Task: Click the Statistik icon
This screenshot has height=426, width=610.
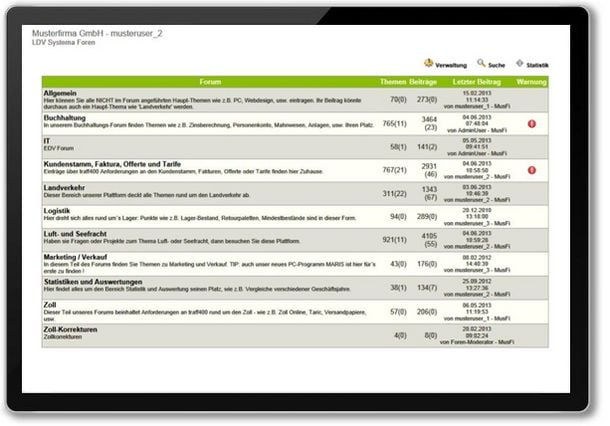Action: pos(519,62)
